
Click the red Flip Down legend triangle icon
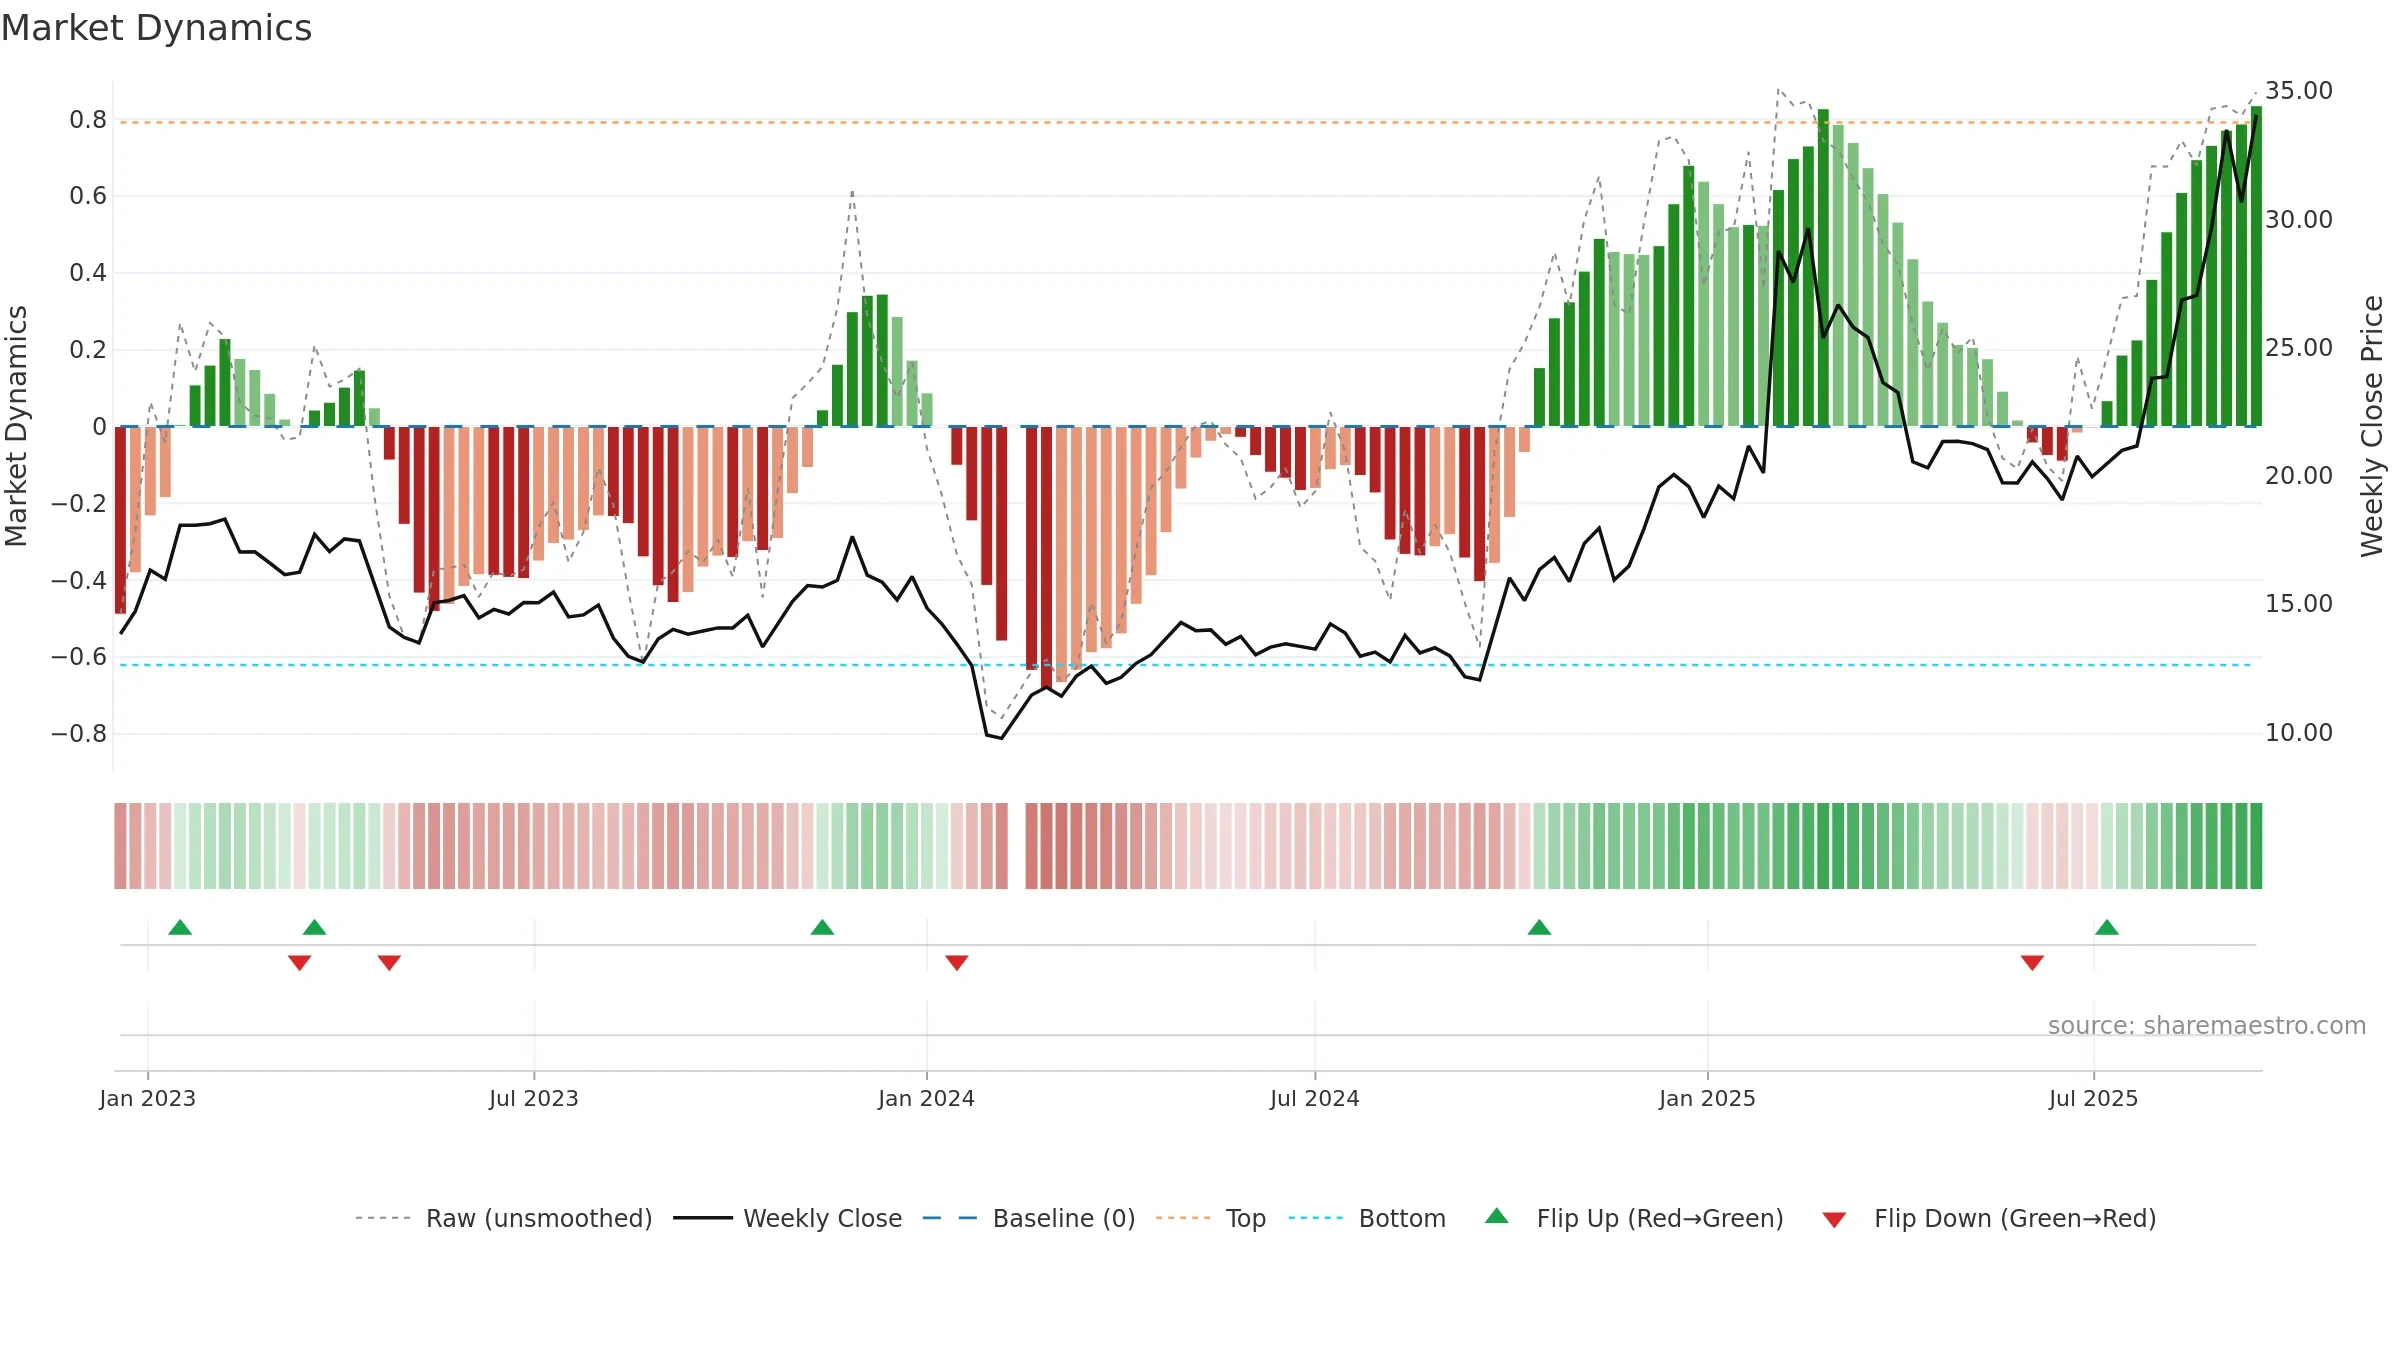tap(1834, 1220)
